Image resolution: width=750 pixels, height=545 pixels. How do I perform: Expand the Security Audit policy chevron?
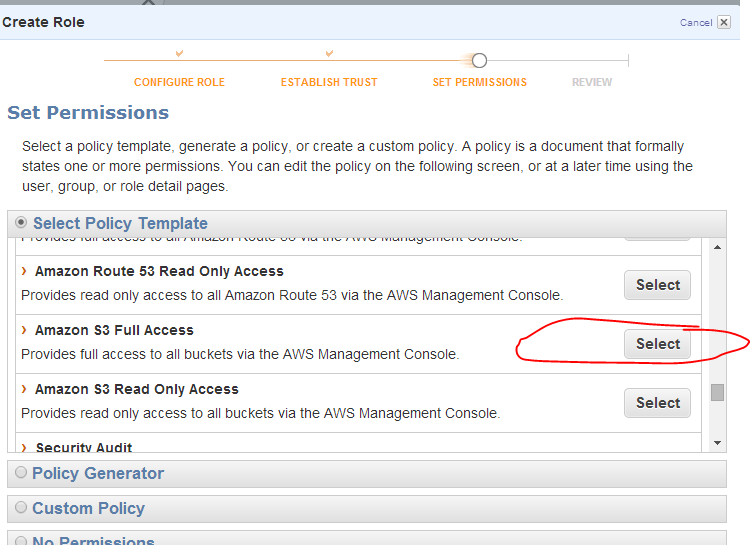[24, 448]
